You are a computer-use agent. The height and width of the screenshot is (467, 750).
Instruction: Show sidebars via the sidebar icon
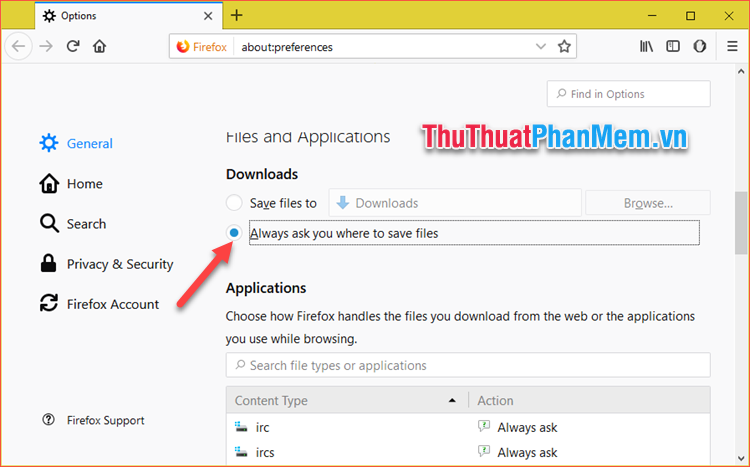[x=673, y=46]
